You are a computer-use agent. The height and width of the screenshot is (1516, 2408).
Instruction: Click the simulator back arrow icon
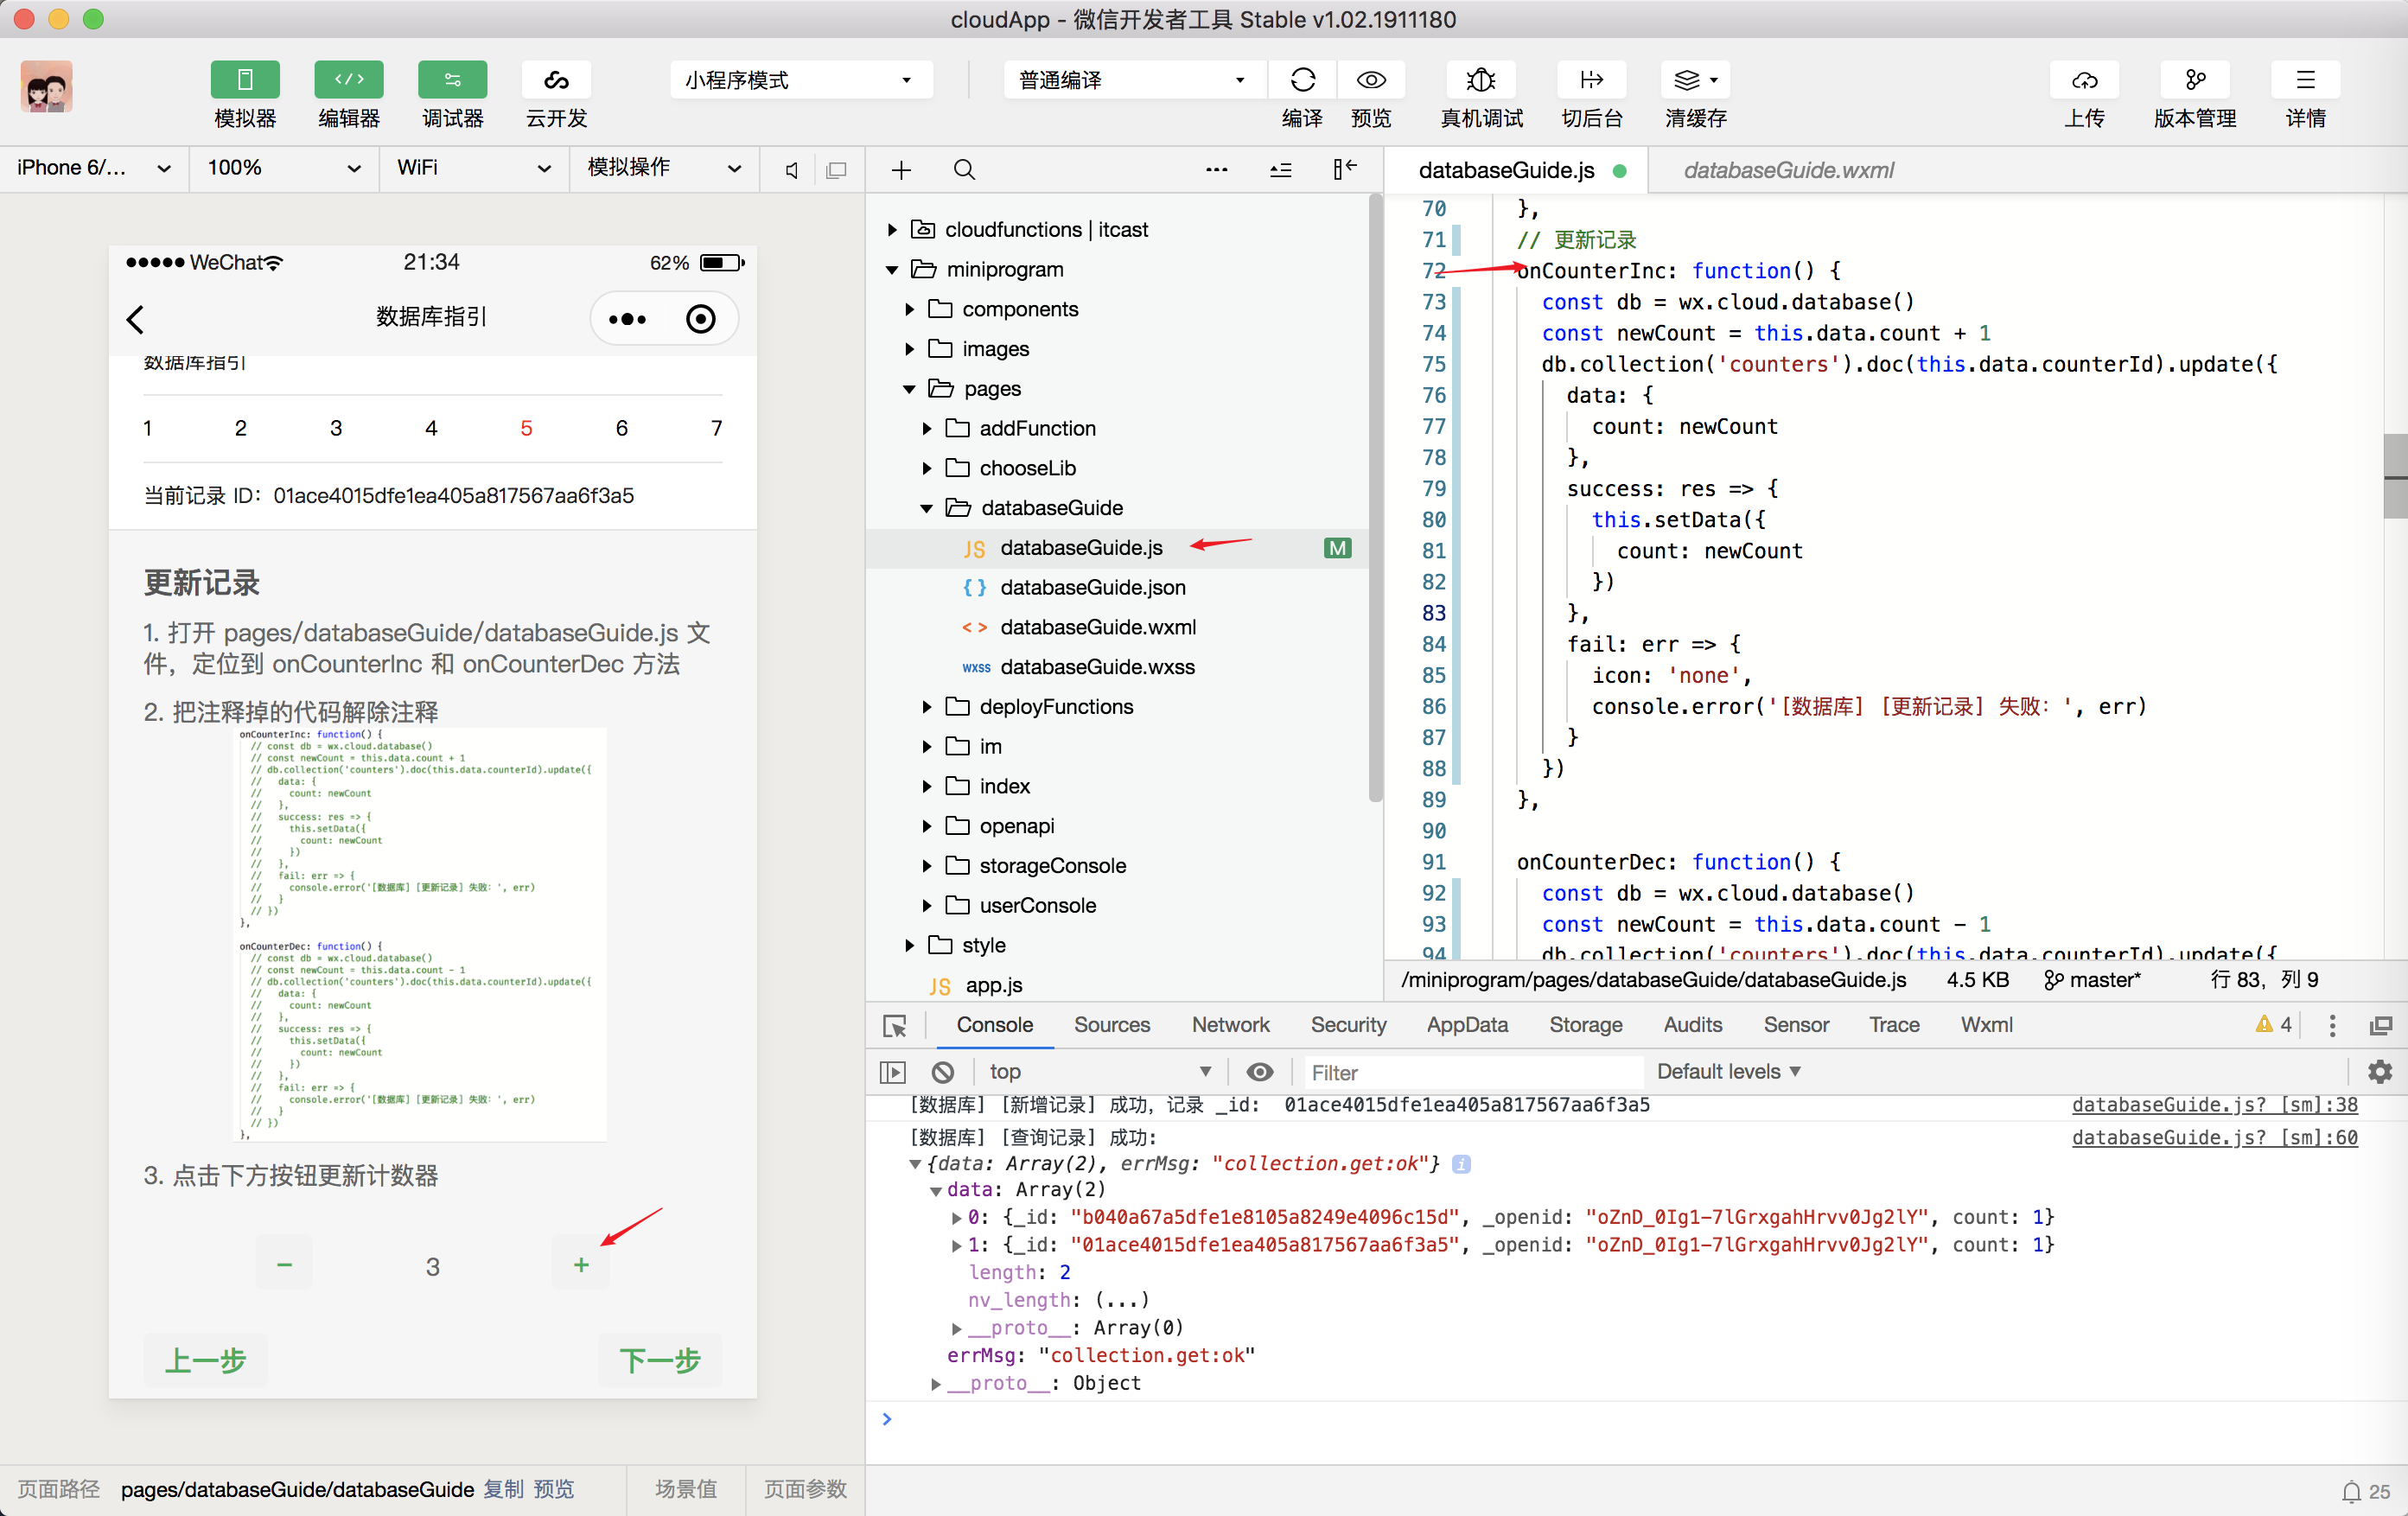pyautogui.click(x=136, y=319)
